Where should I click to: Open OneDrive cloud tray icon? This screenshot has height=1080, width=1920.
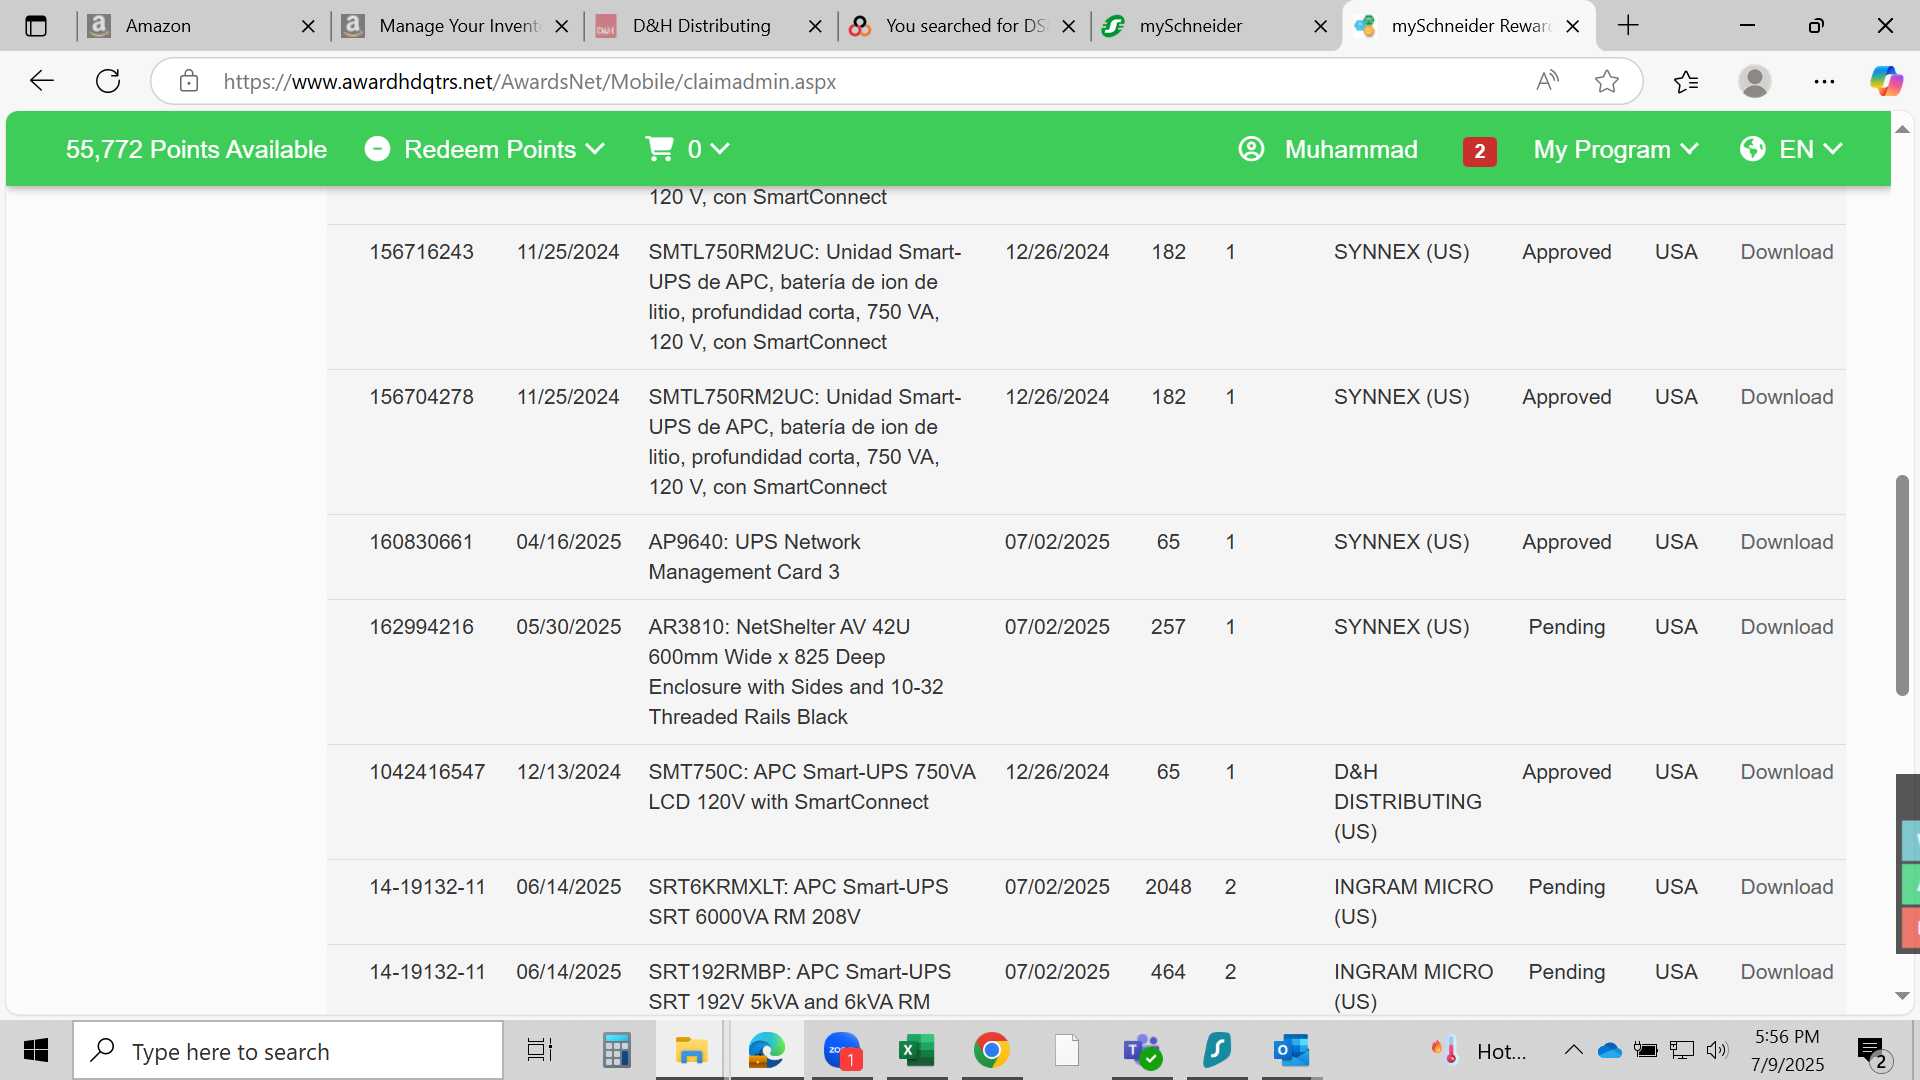(1609, 1050)
